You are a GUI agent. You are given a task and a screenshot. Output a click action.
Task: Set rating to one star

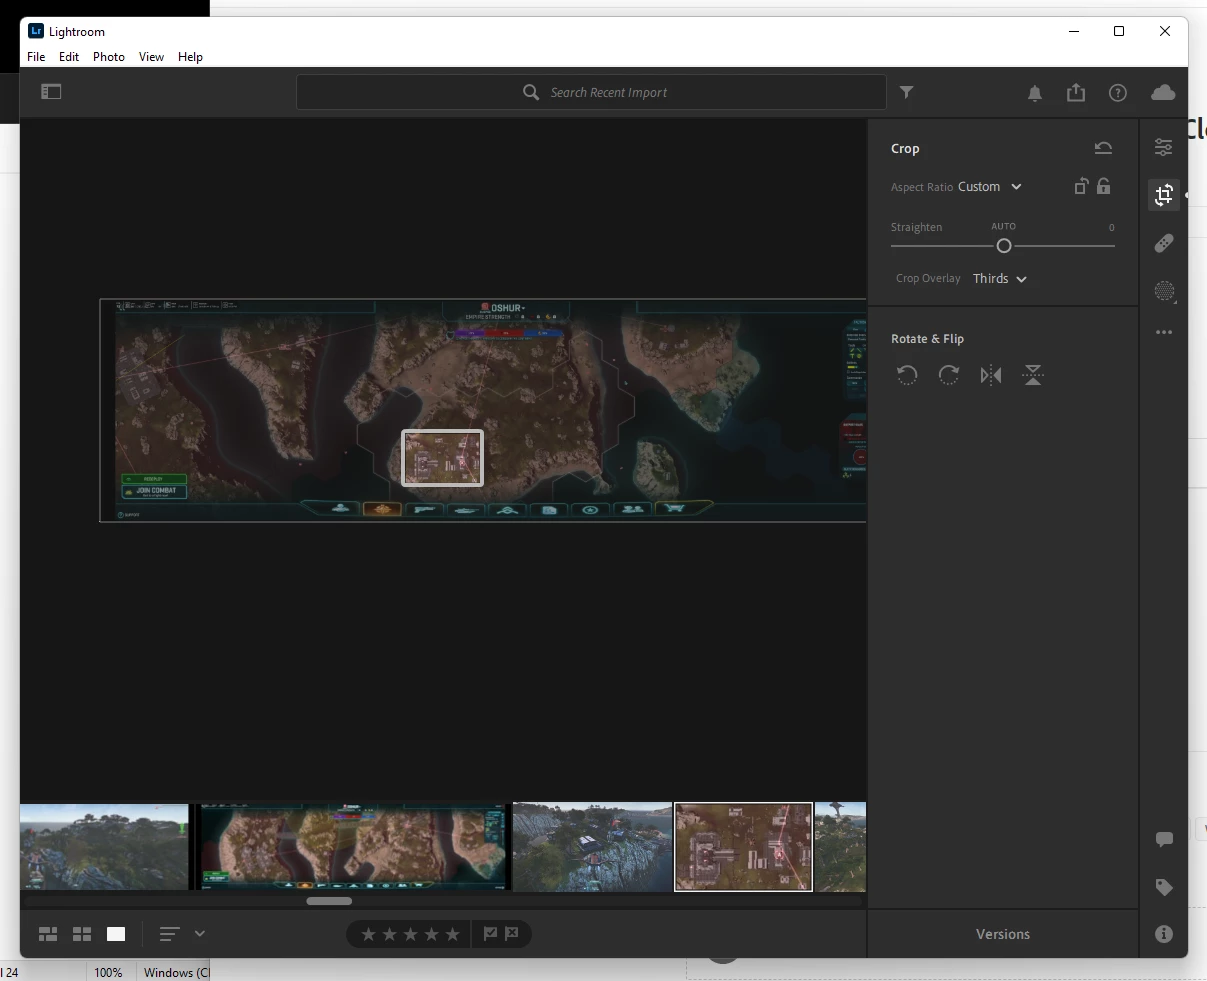pyautogui.click(x=368, y=934)
